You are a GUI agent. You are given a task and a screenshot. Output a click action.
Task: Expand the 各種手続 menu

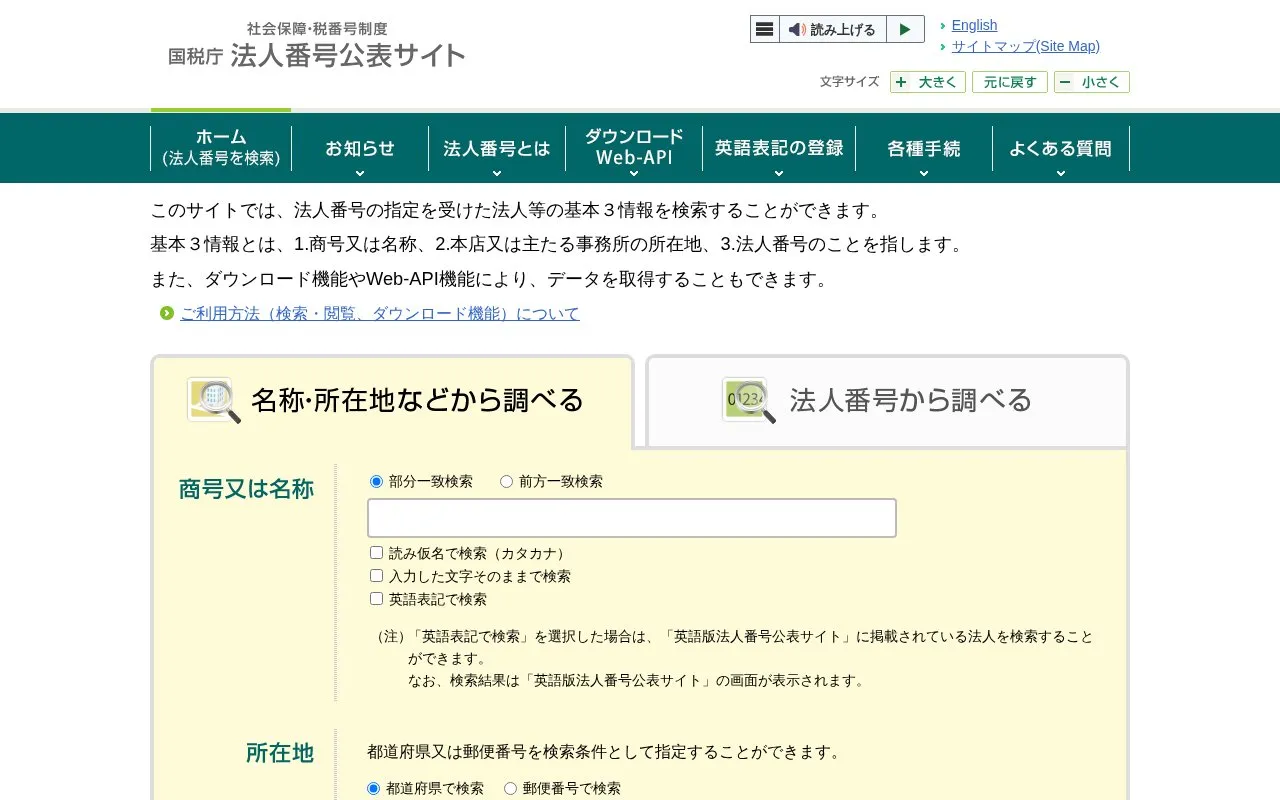924,148
